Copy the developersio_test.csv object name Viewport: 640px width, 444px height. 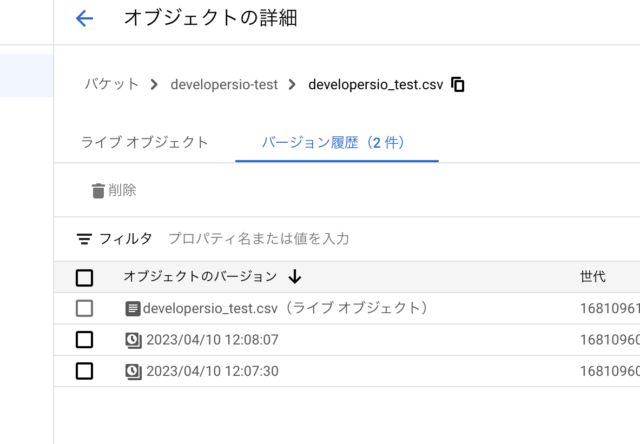click(458, 84)
